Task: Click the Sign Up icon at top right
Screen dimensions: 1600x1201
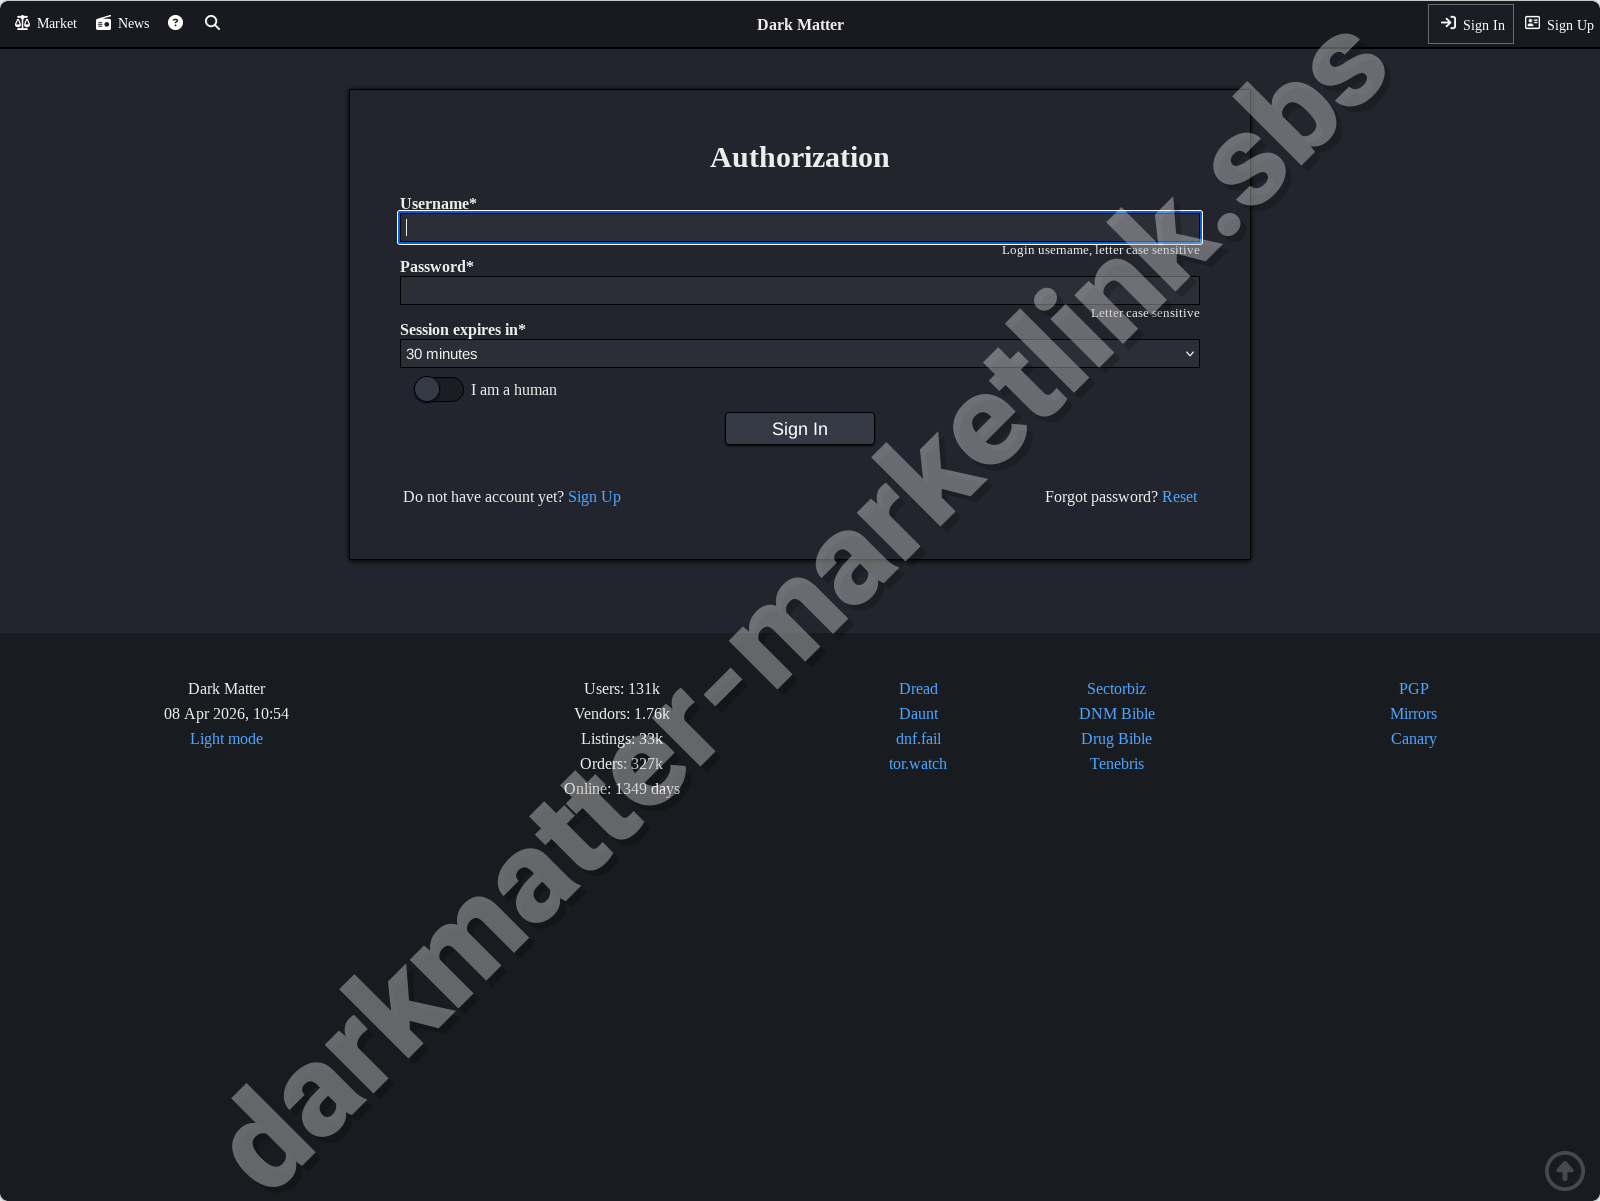Action: 1533,22
